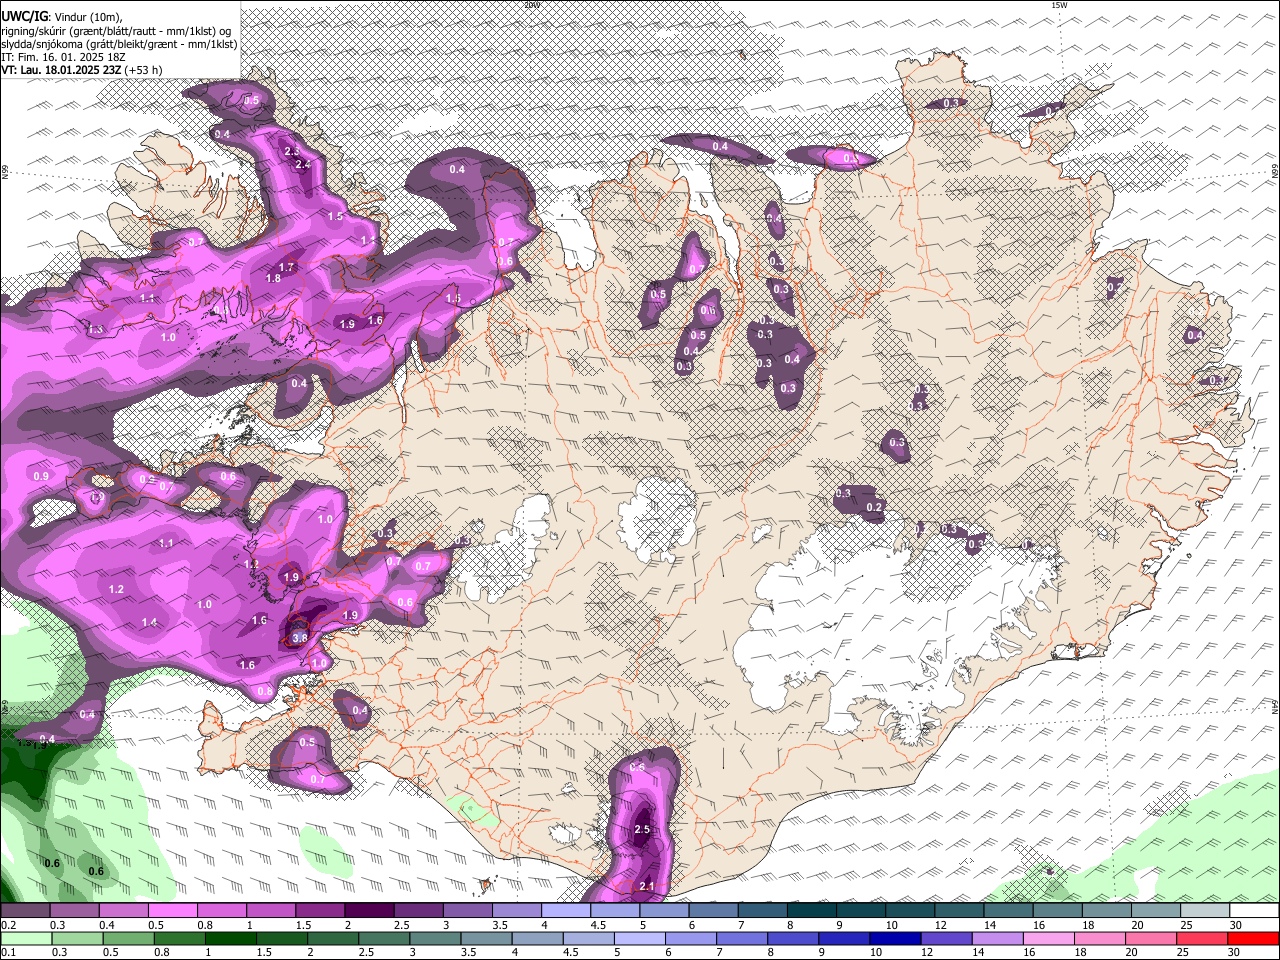Click the bright pink snowfall swatch between 0.5 and 0.8
The width and height of the screenshot is (1280, 960).
pos(172,911)
